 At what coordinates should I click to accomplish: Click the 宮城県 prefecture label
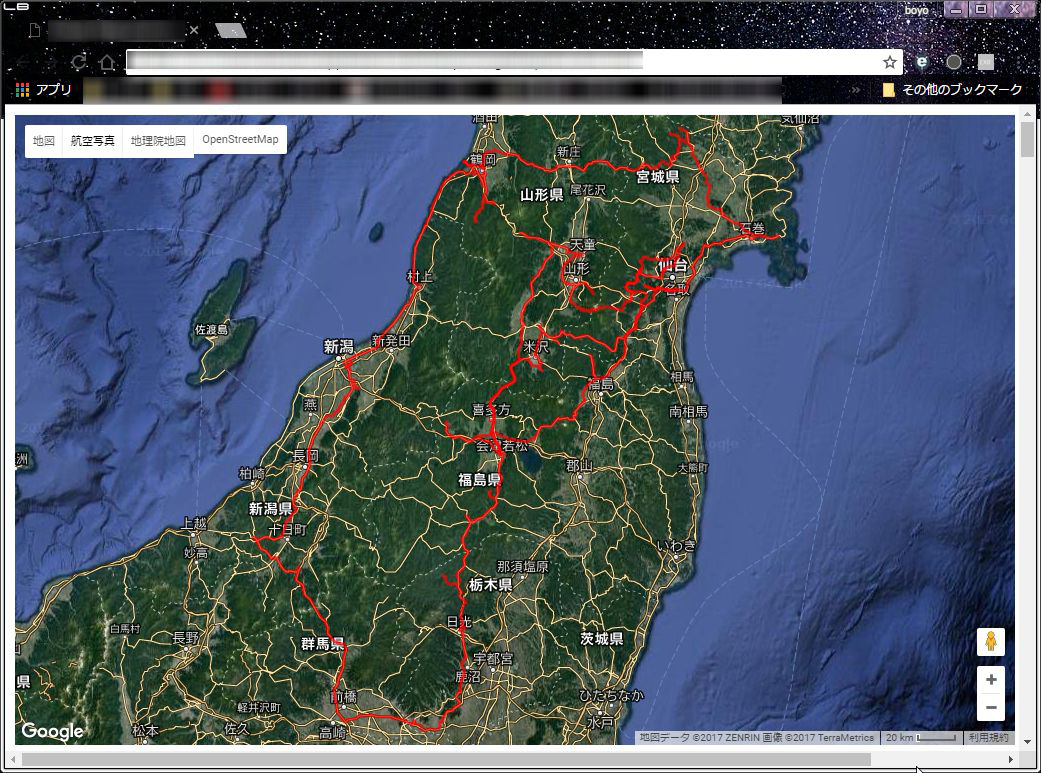[657, 177]
